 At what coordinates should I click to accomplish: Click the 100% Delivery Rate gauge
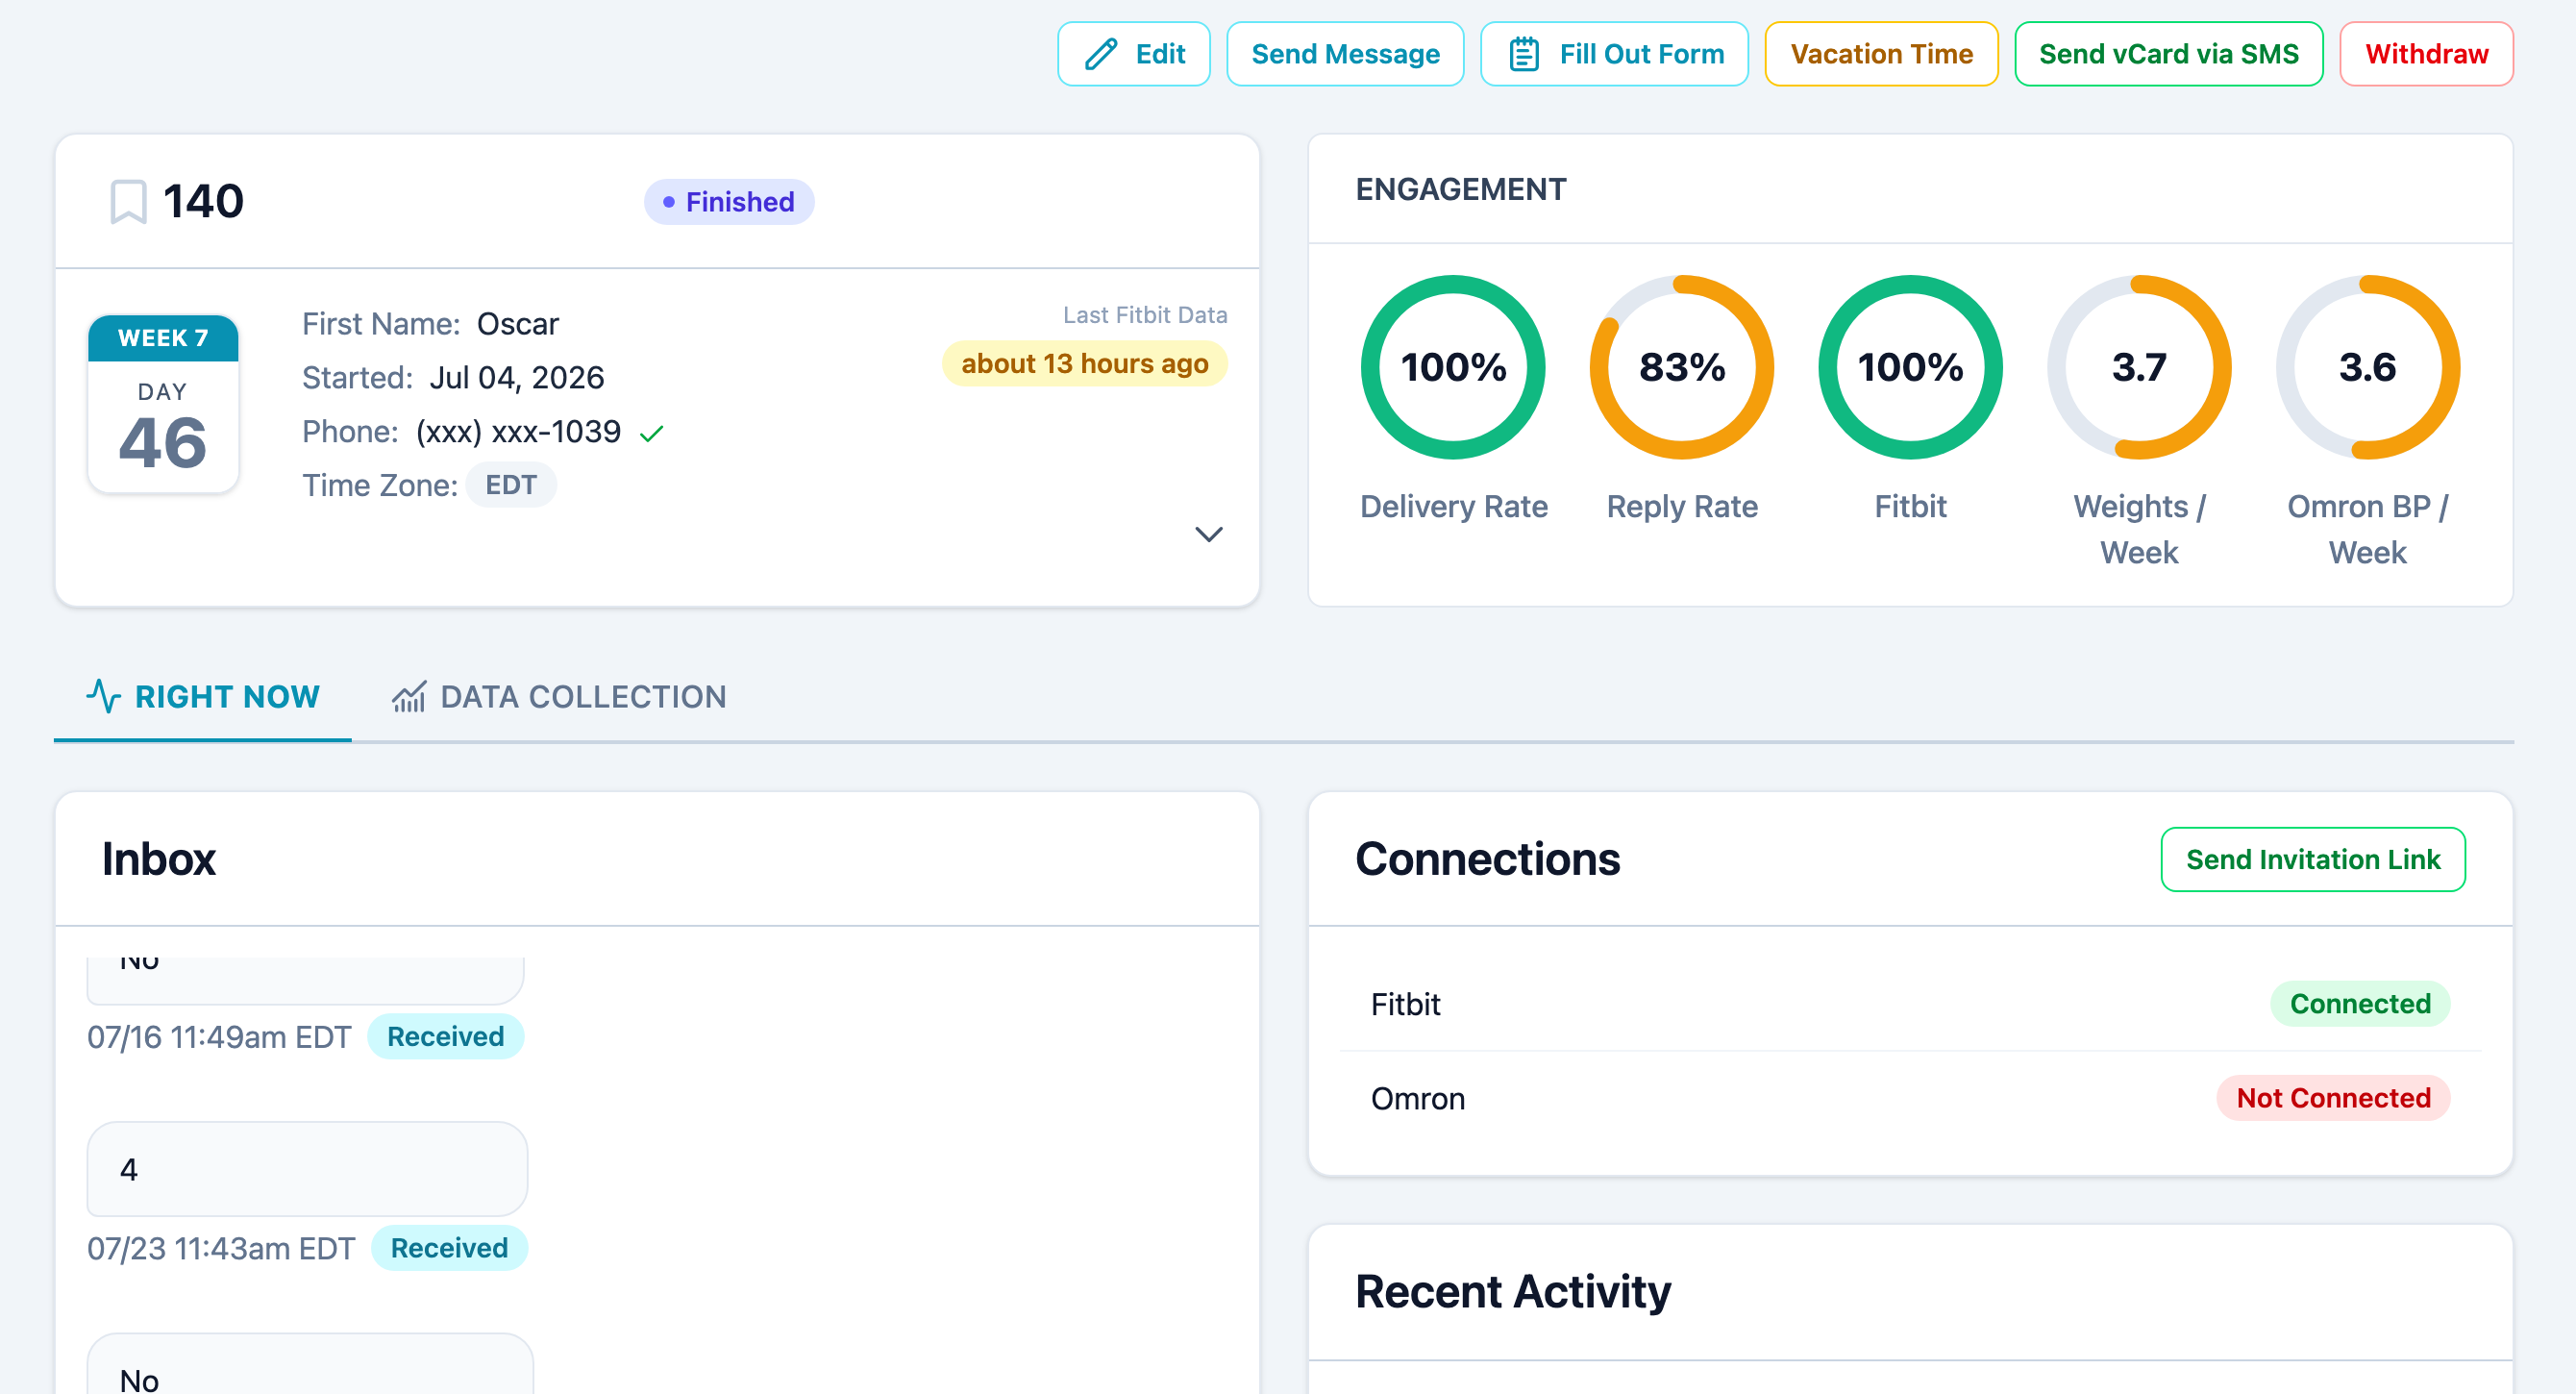point(1453,367)
